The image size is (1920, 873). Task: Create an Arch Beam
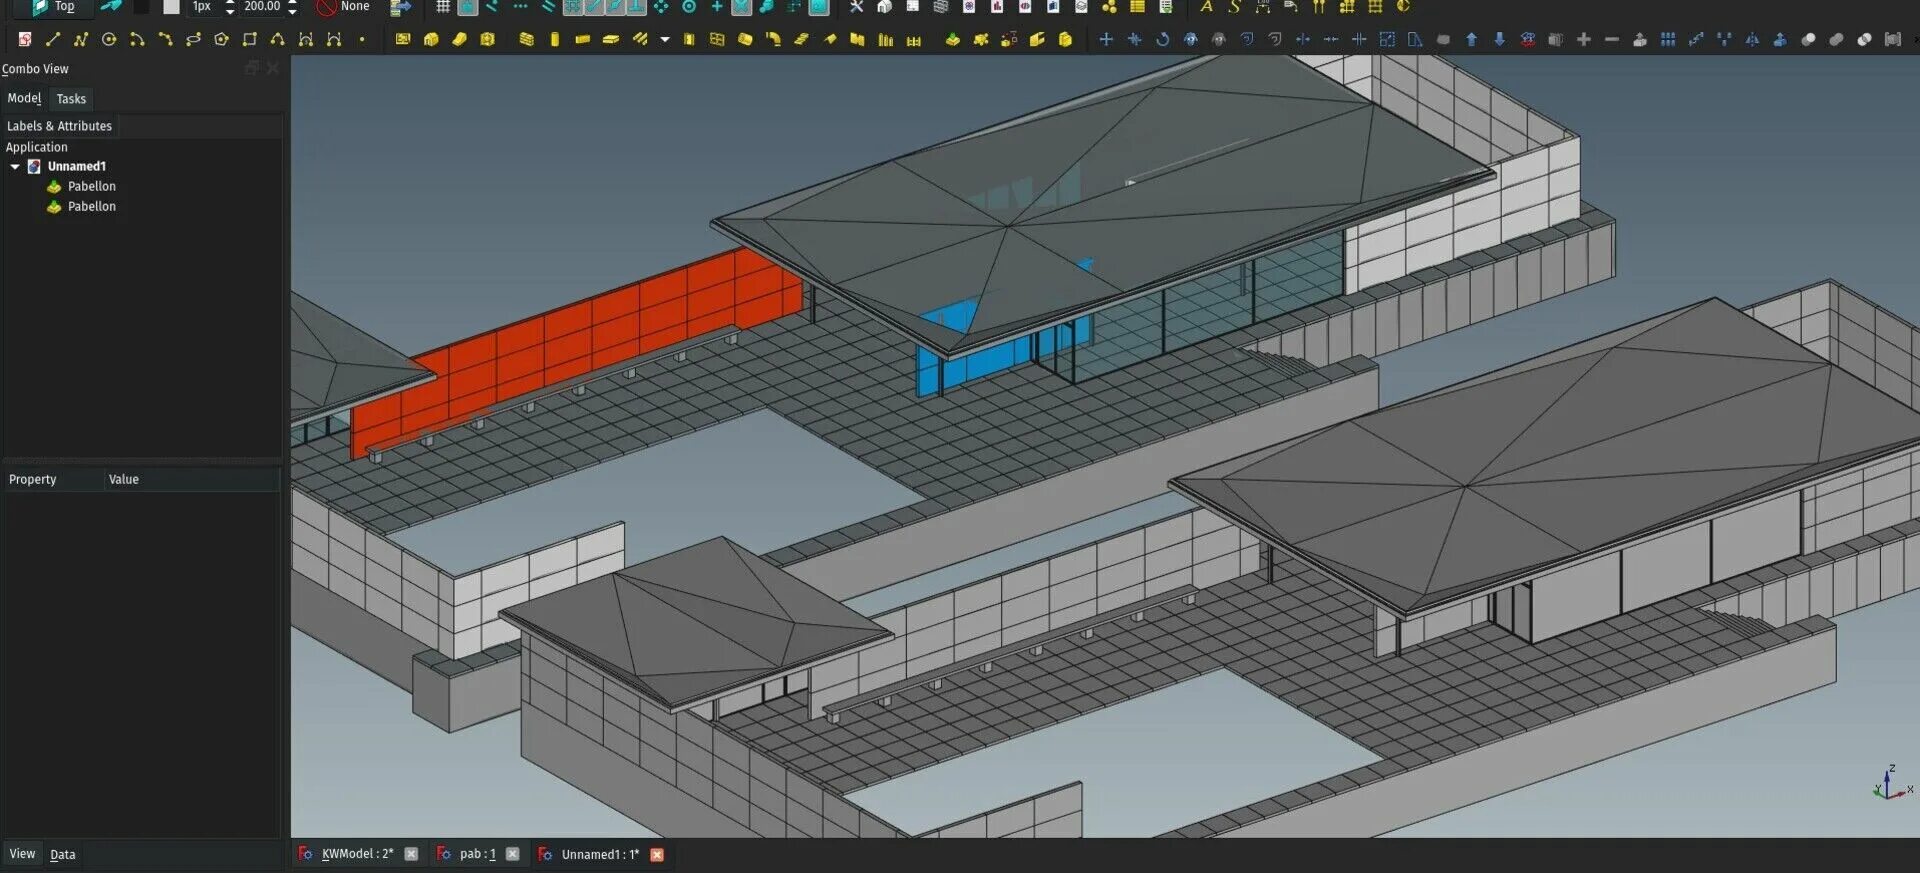pyautogui.click(x=583, y=40)
